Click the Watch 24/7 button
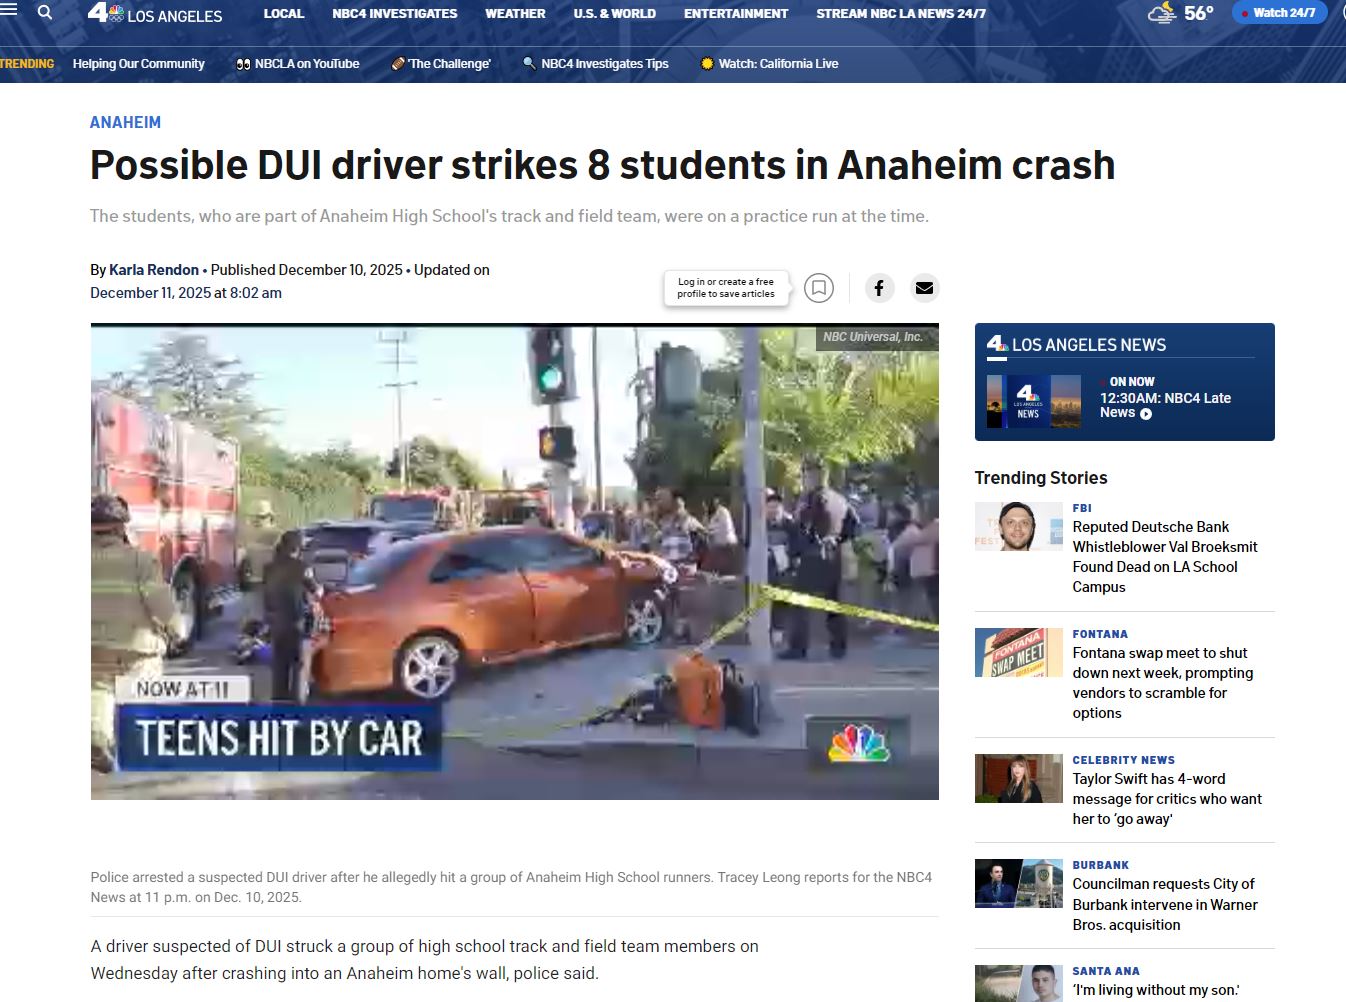The height and width of the screenshot is (1002, 1346). point(1280,13)
